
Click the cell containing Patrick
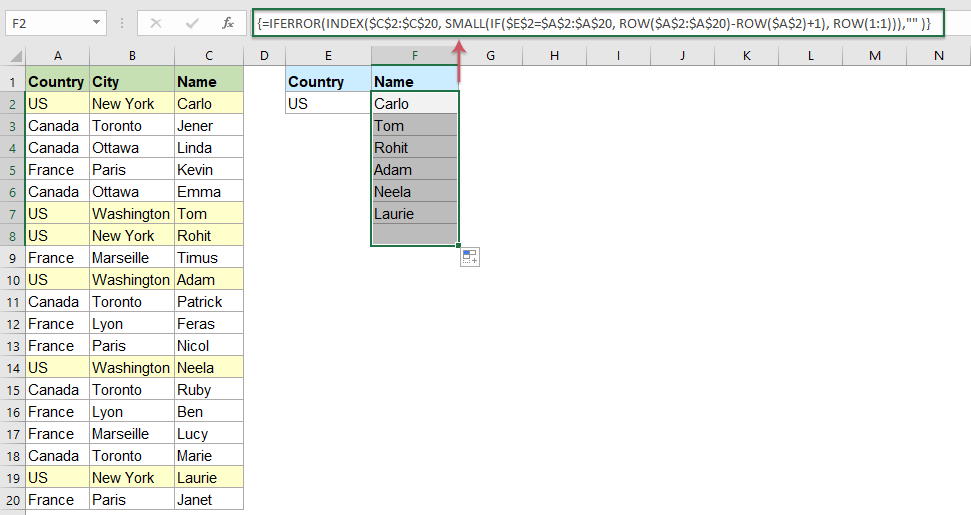click(x=209, y=301)
